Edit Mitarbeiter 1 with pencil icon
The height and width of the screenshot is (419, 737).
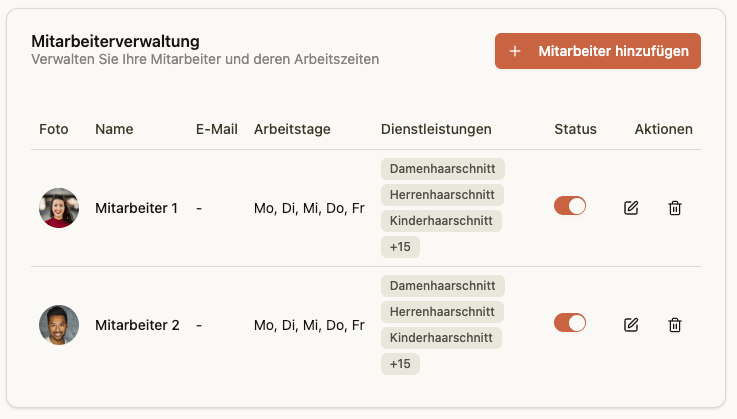(x=631, y=208)
